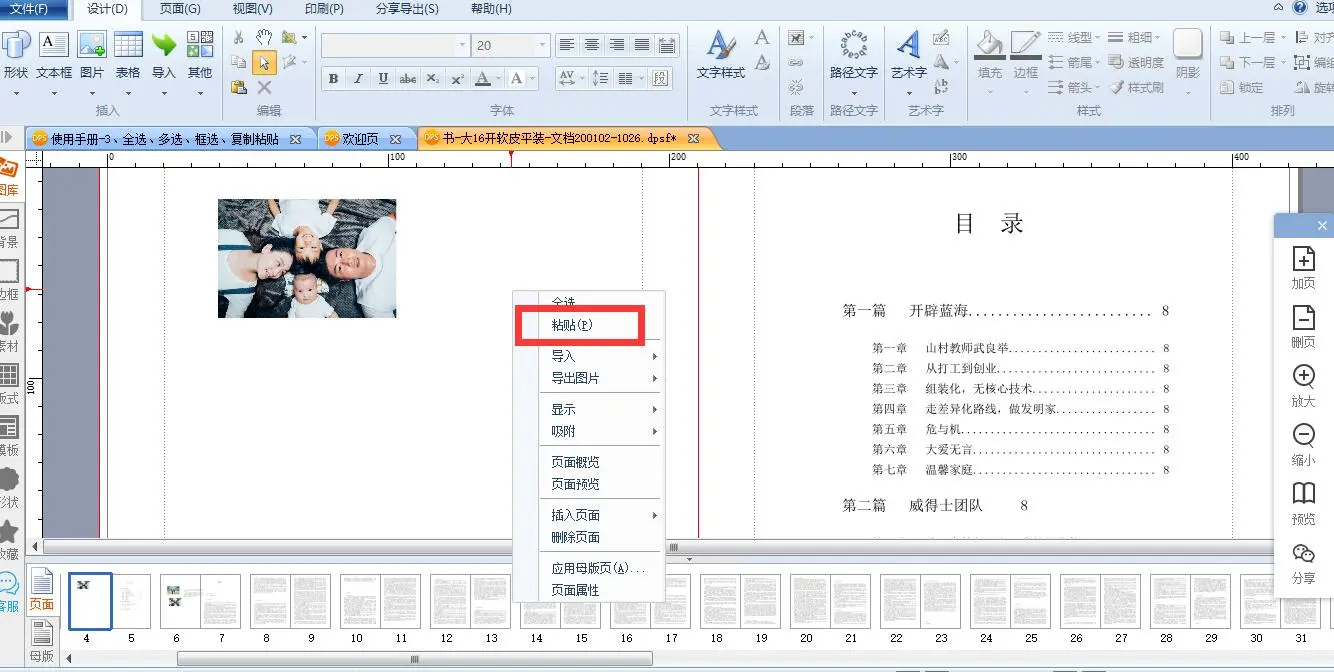Open the font size dropdown
The width and height of the screenshot is (1334, 672).
pos(542,45)
